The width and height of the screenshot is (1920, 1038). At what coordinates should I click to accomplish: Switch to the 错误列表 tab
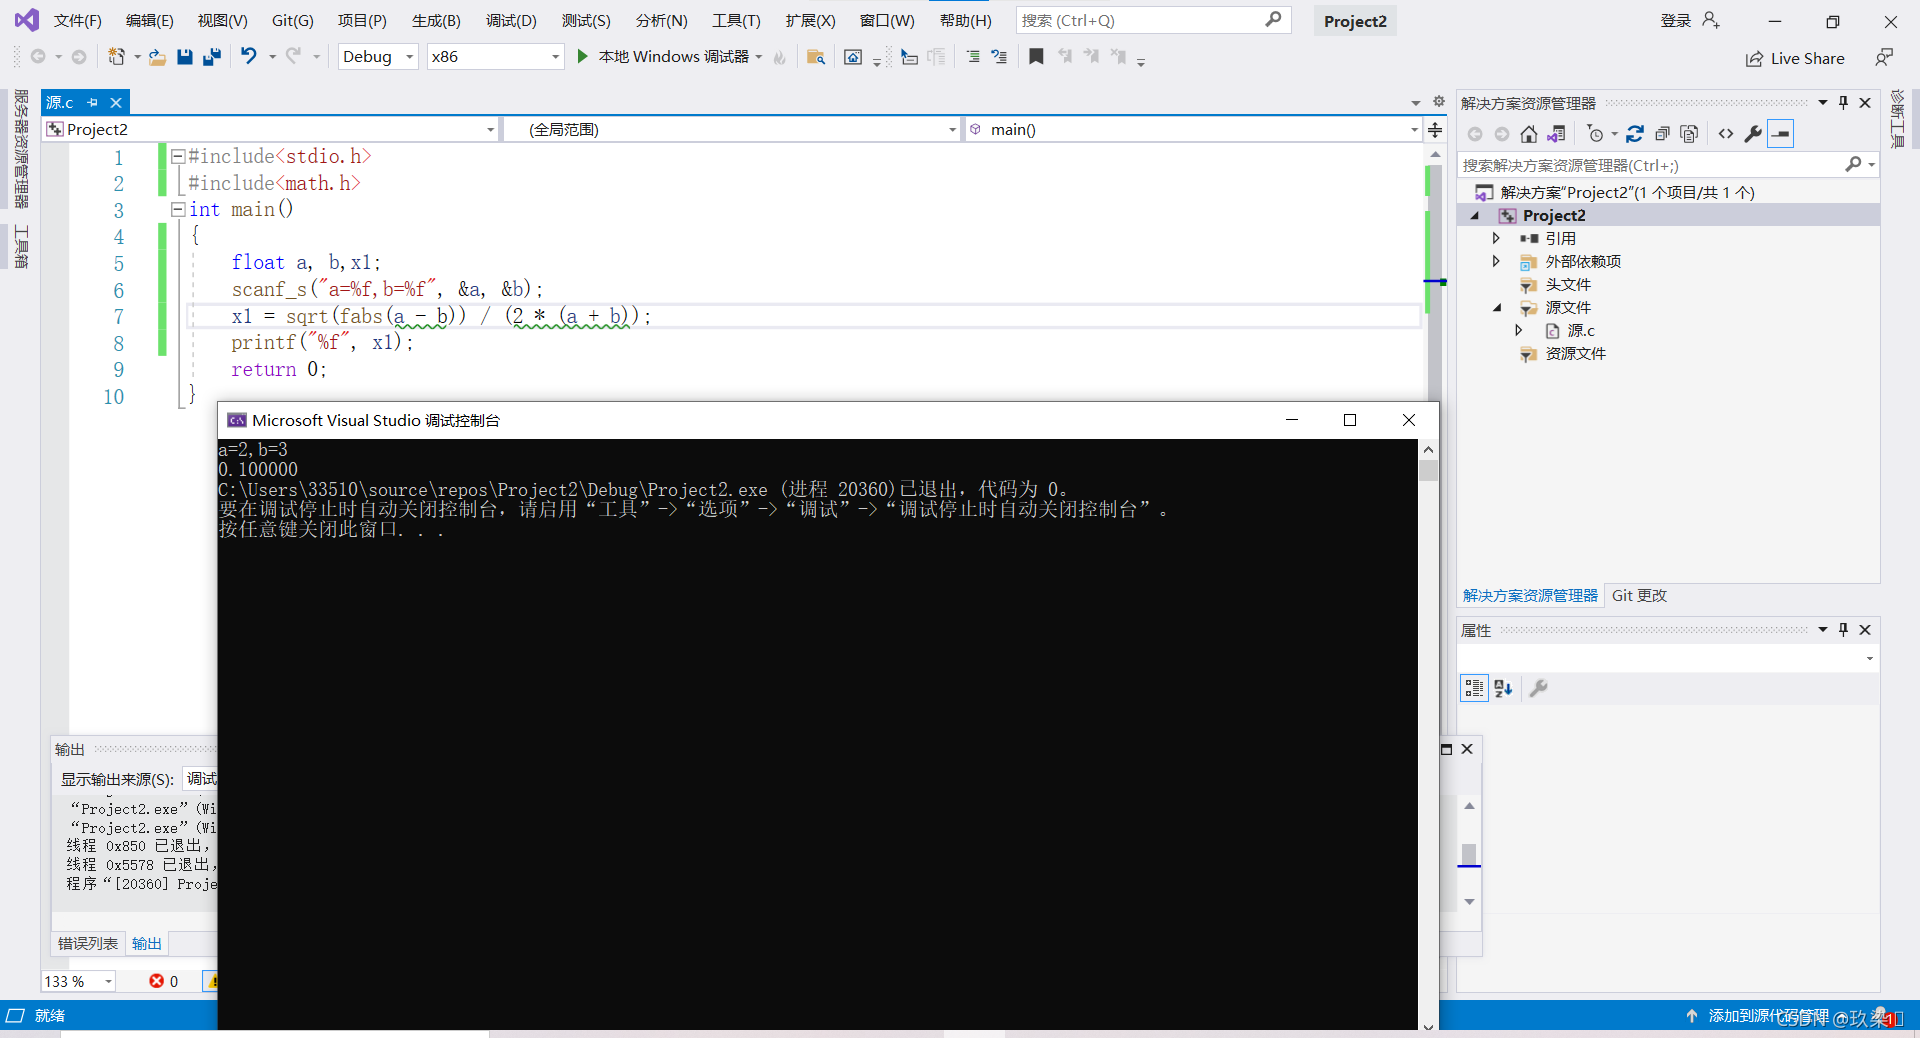(88, 943)
